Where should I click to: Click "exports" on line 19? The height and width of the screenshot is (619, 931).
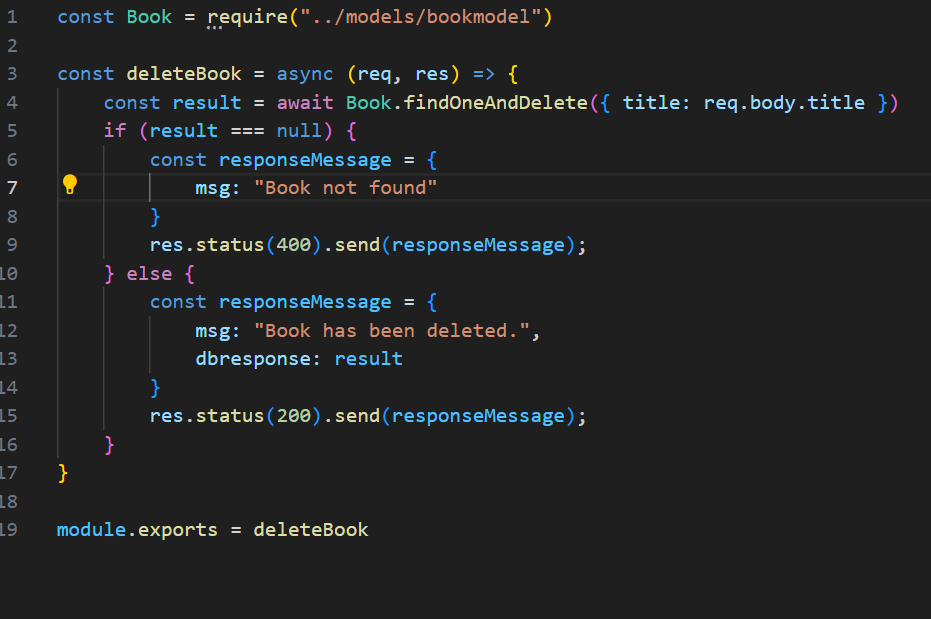(x=178, y=529)
